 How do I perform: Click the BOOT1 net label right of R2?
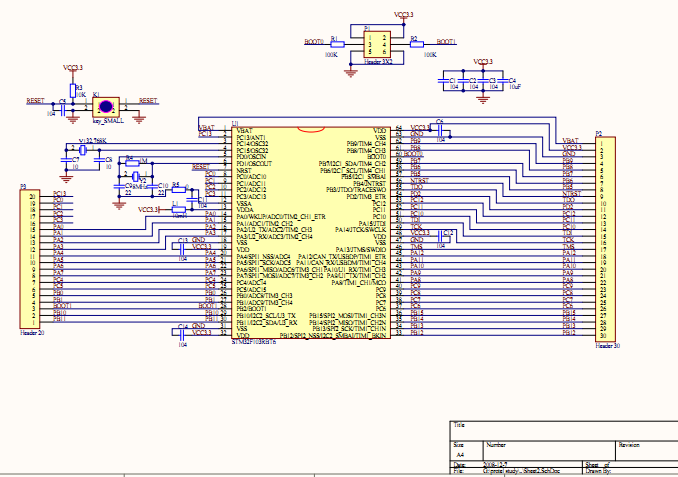[x=446, y=42]
